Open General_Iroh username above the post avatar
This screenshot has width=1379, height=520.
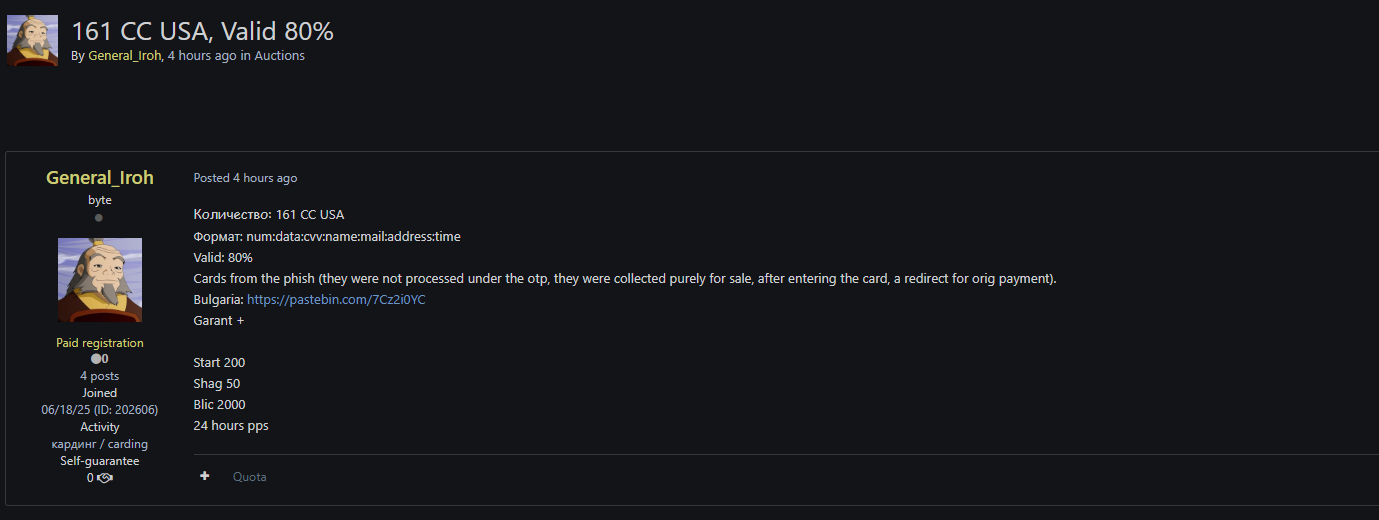100,178
